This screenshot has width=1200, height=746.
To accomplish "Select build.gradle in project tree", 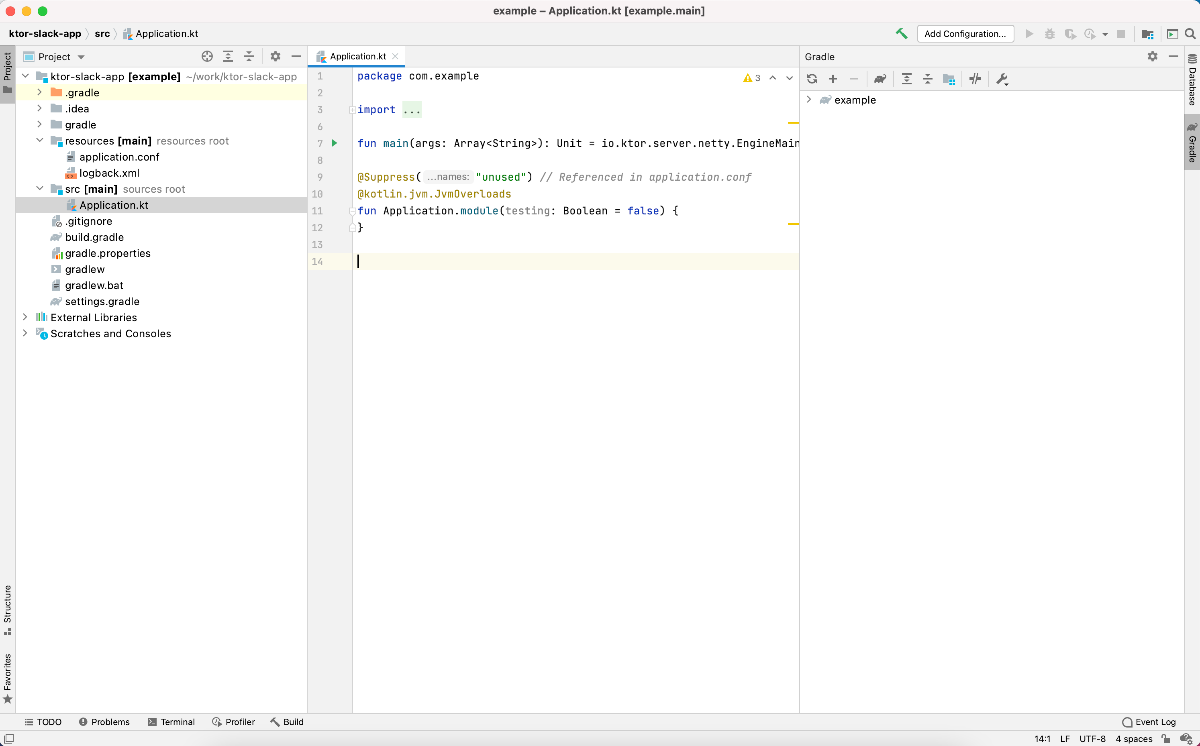I will (x=94, y=237).
